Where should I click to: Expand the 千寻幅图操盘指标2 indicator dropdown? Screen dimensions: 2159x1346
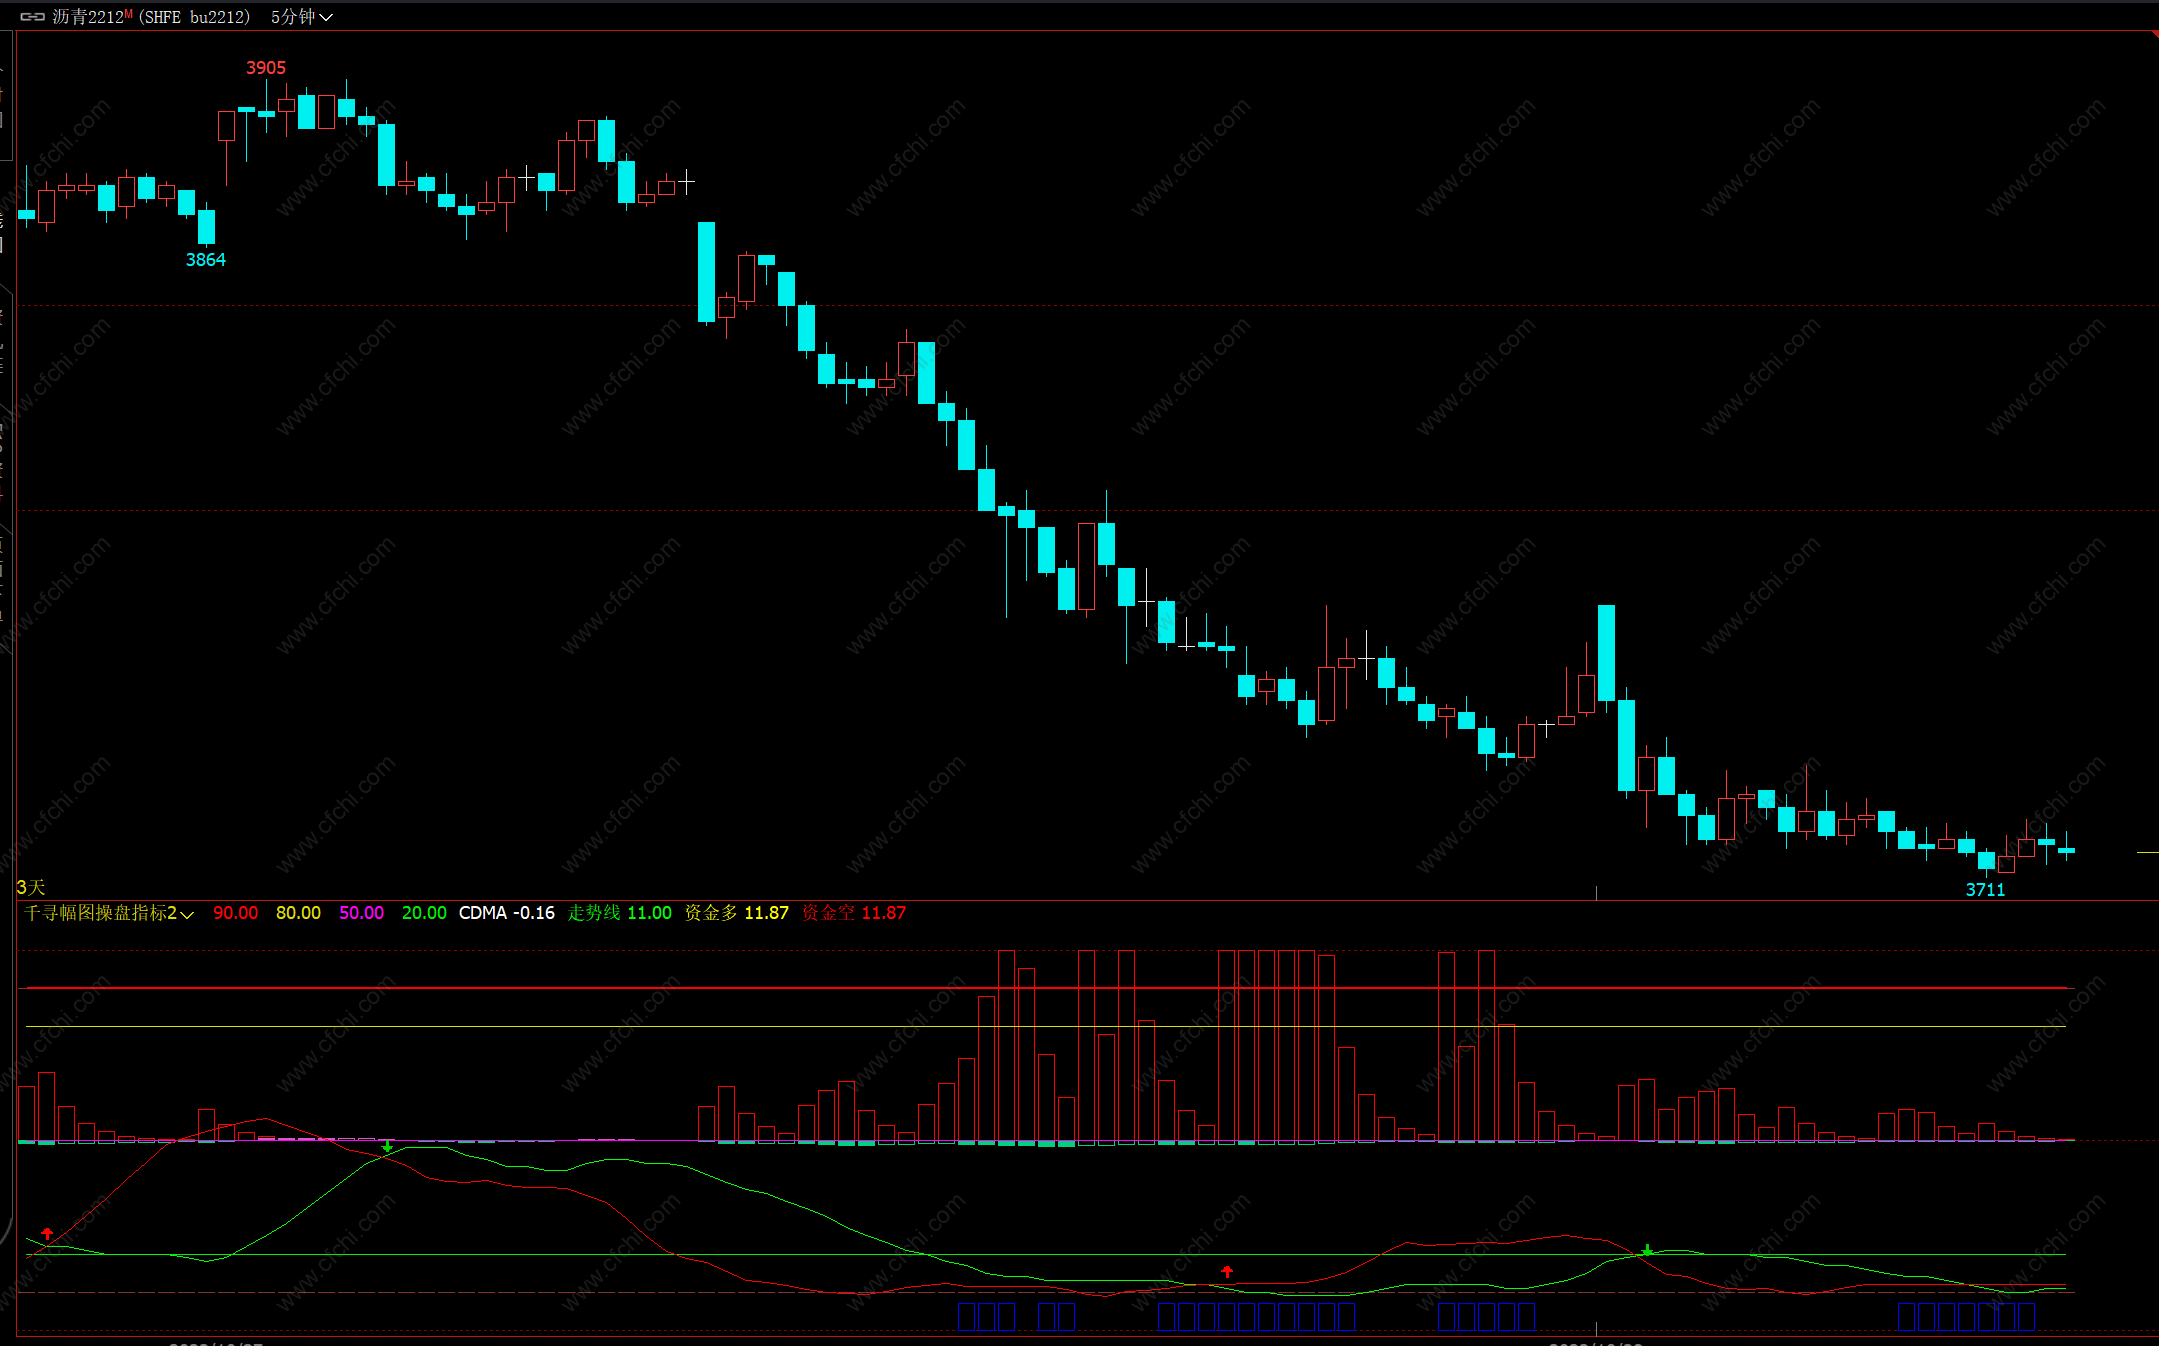pyautogui.click(x=187, y=914)
